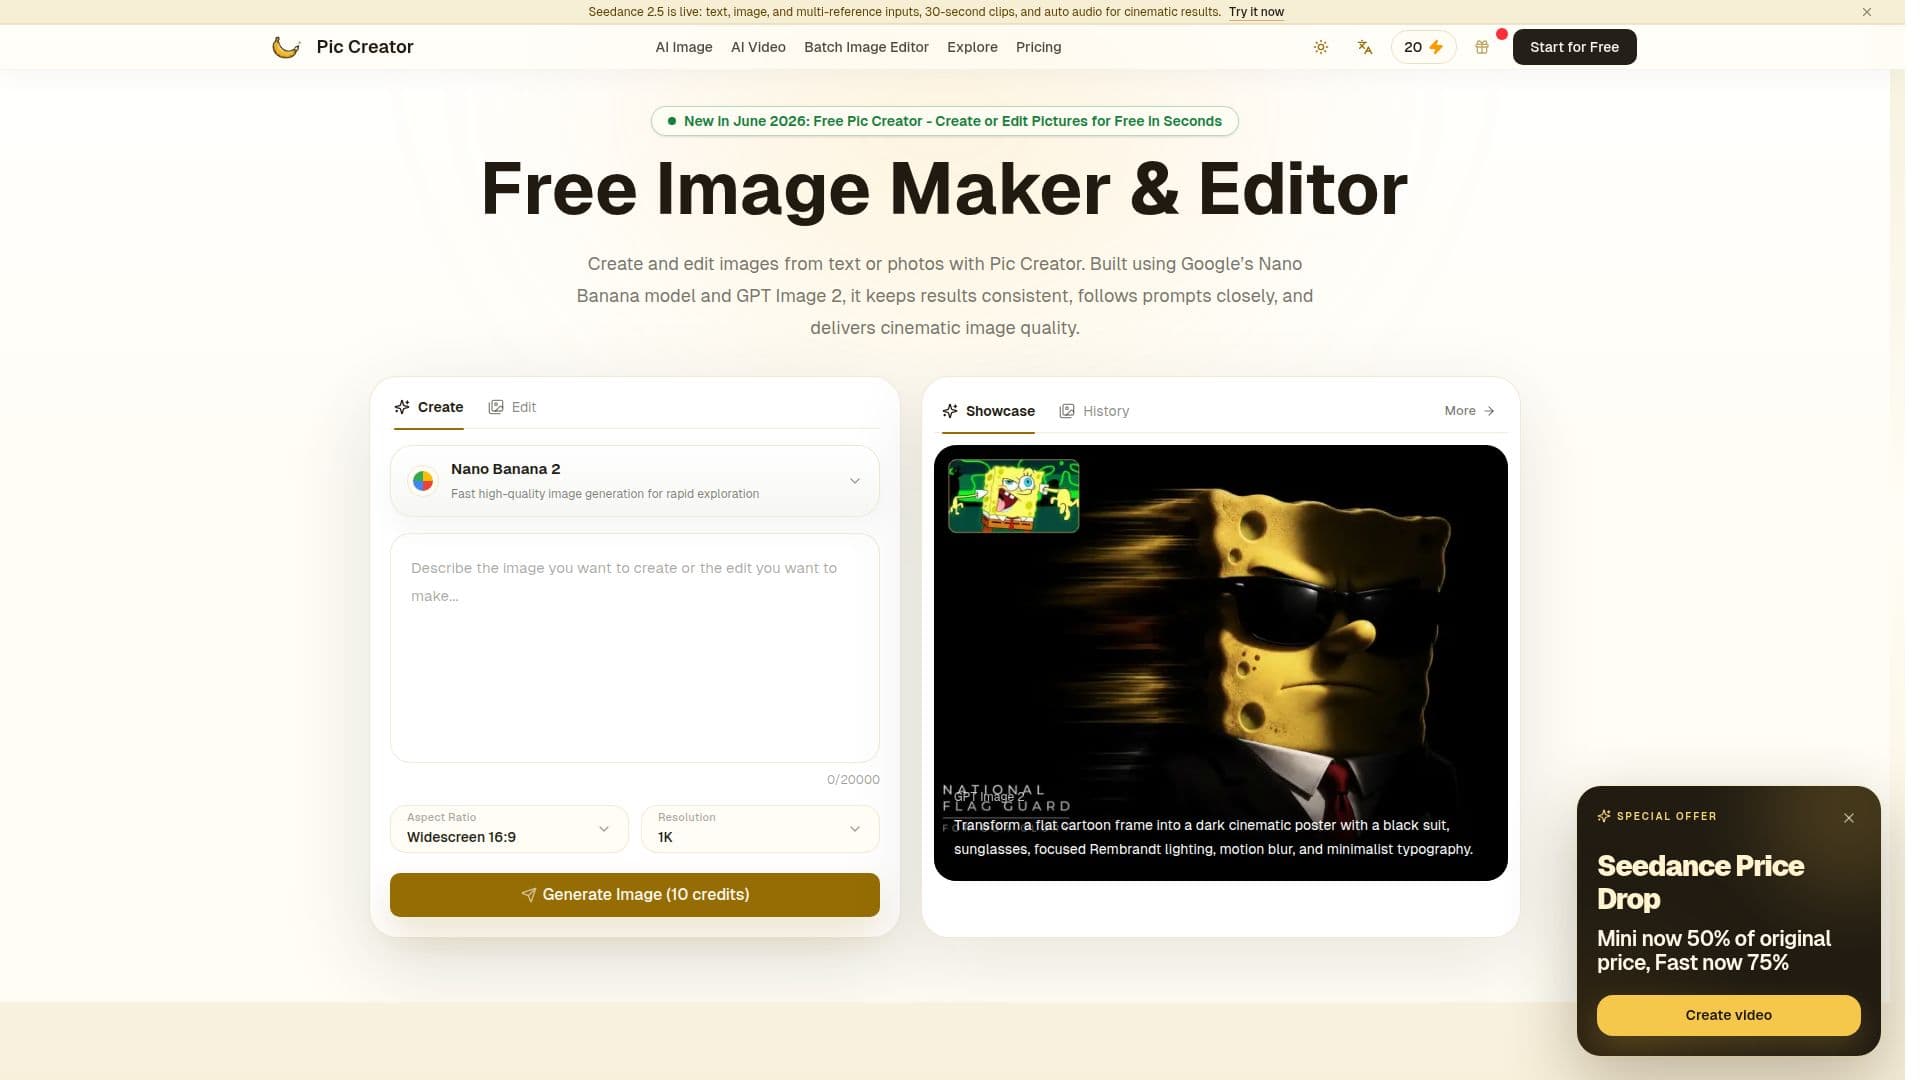Image resolution: width=1920 pixels, height=1080 pixels.
Task: Click the New in June 2026 announcement pill
Action: (x=944, y=121)
